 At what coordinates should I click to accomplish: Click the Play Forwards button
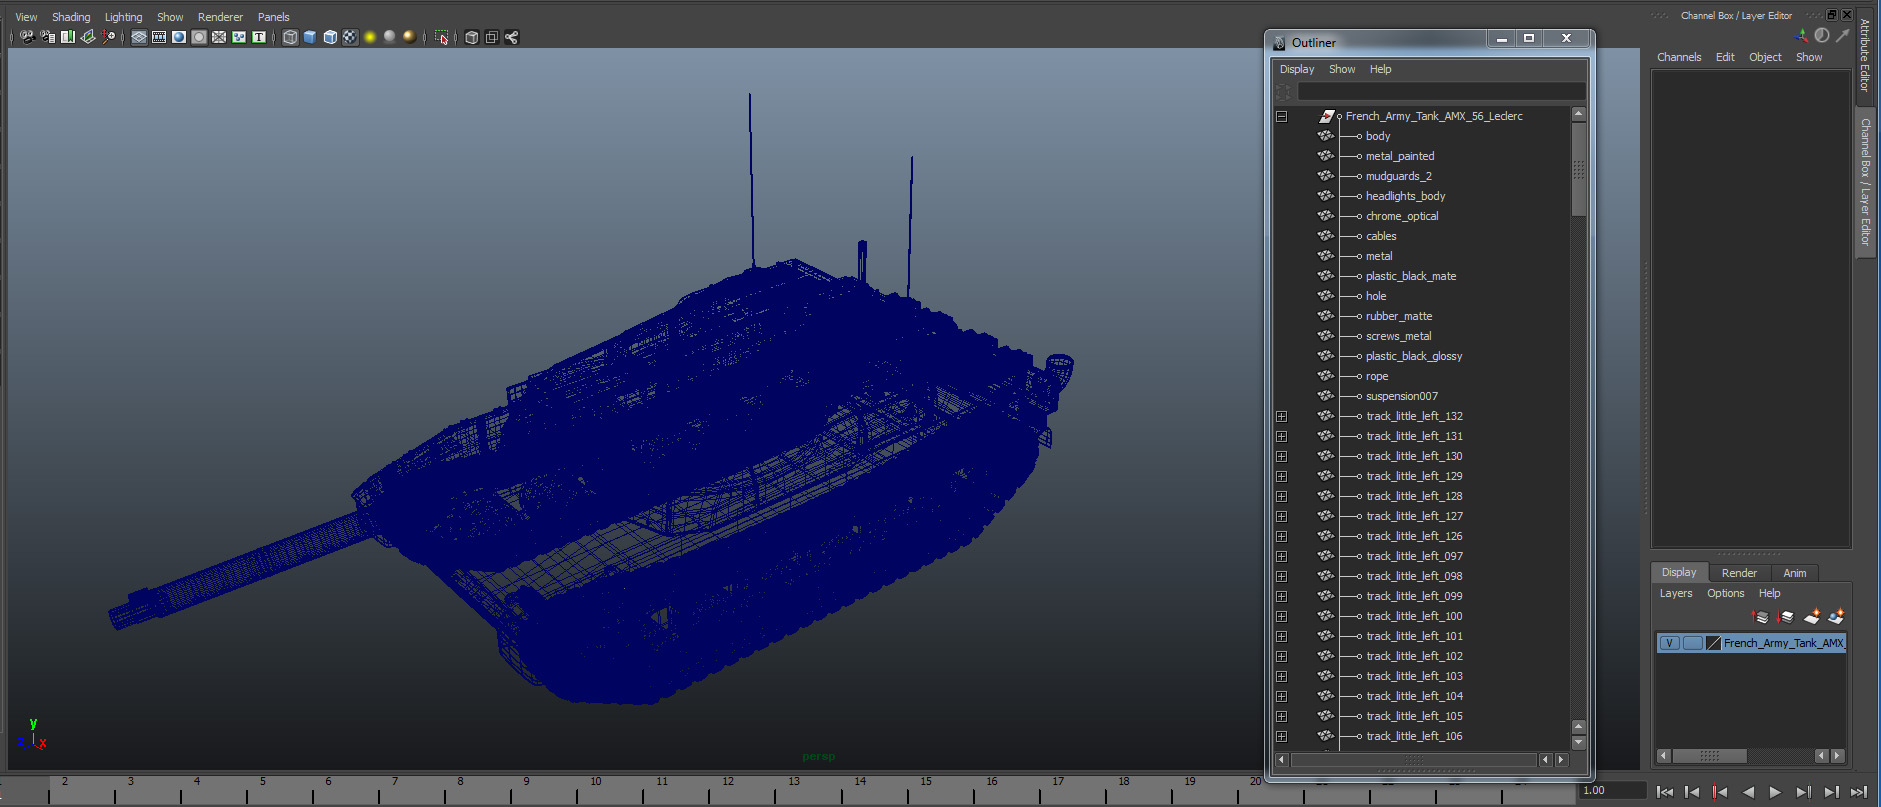(1775, 792)
